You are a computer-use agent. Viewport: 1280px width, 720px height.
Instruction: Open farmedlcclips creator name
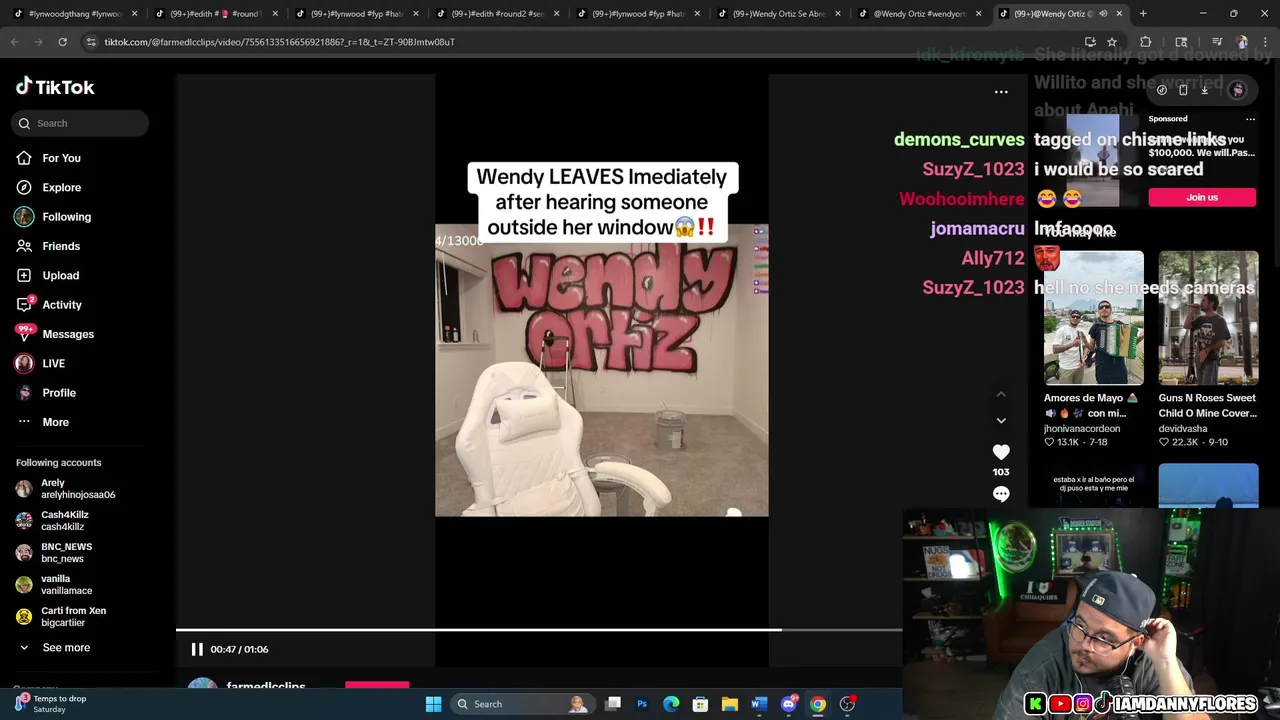point(266,687)
